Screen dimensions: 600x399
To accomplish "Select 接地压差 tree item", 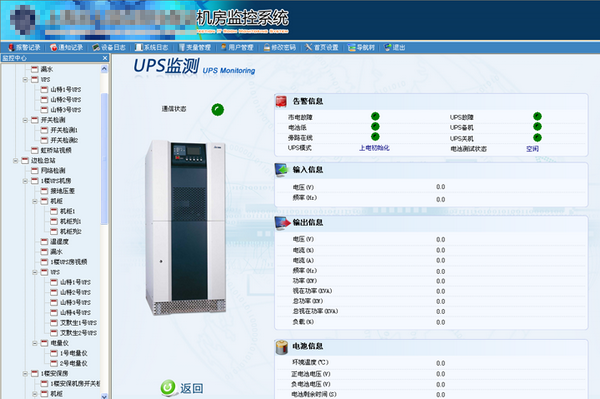I will click(x=62, y=191).
